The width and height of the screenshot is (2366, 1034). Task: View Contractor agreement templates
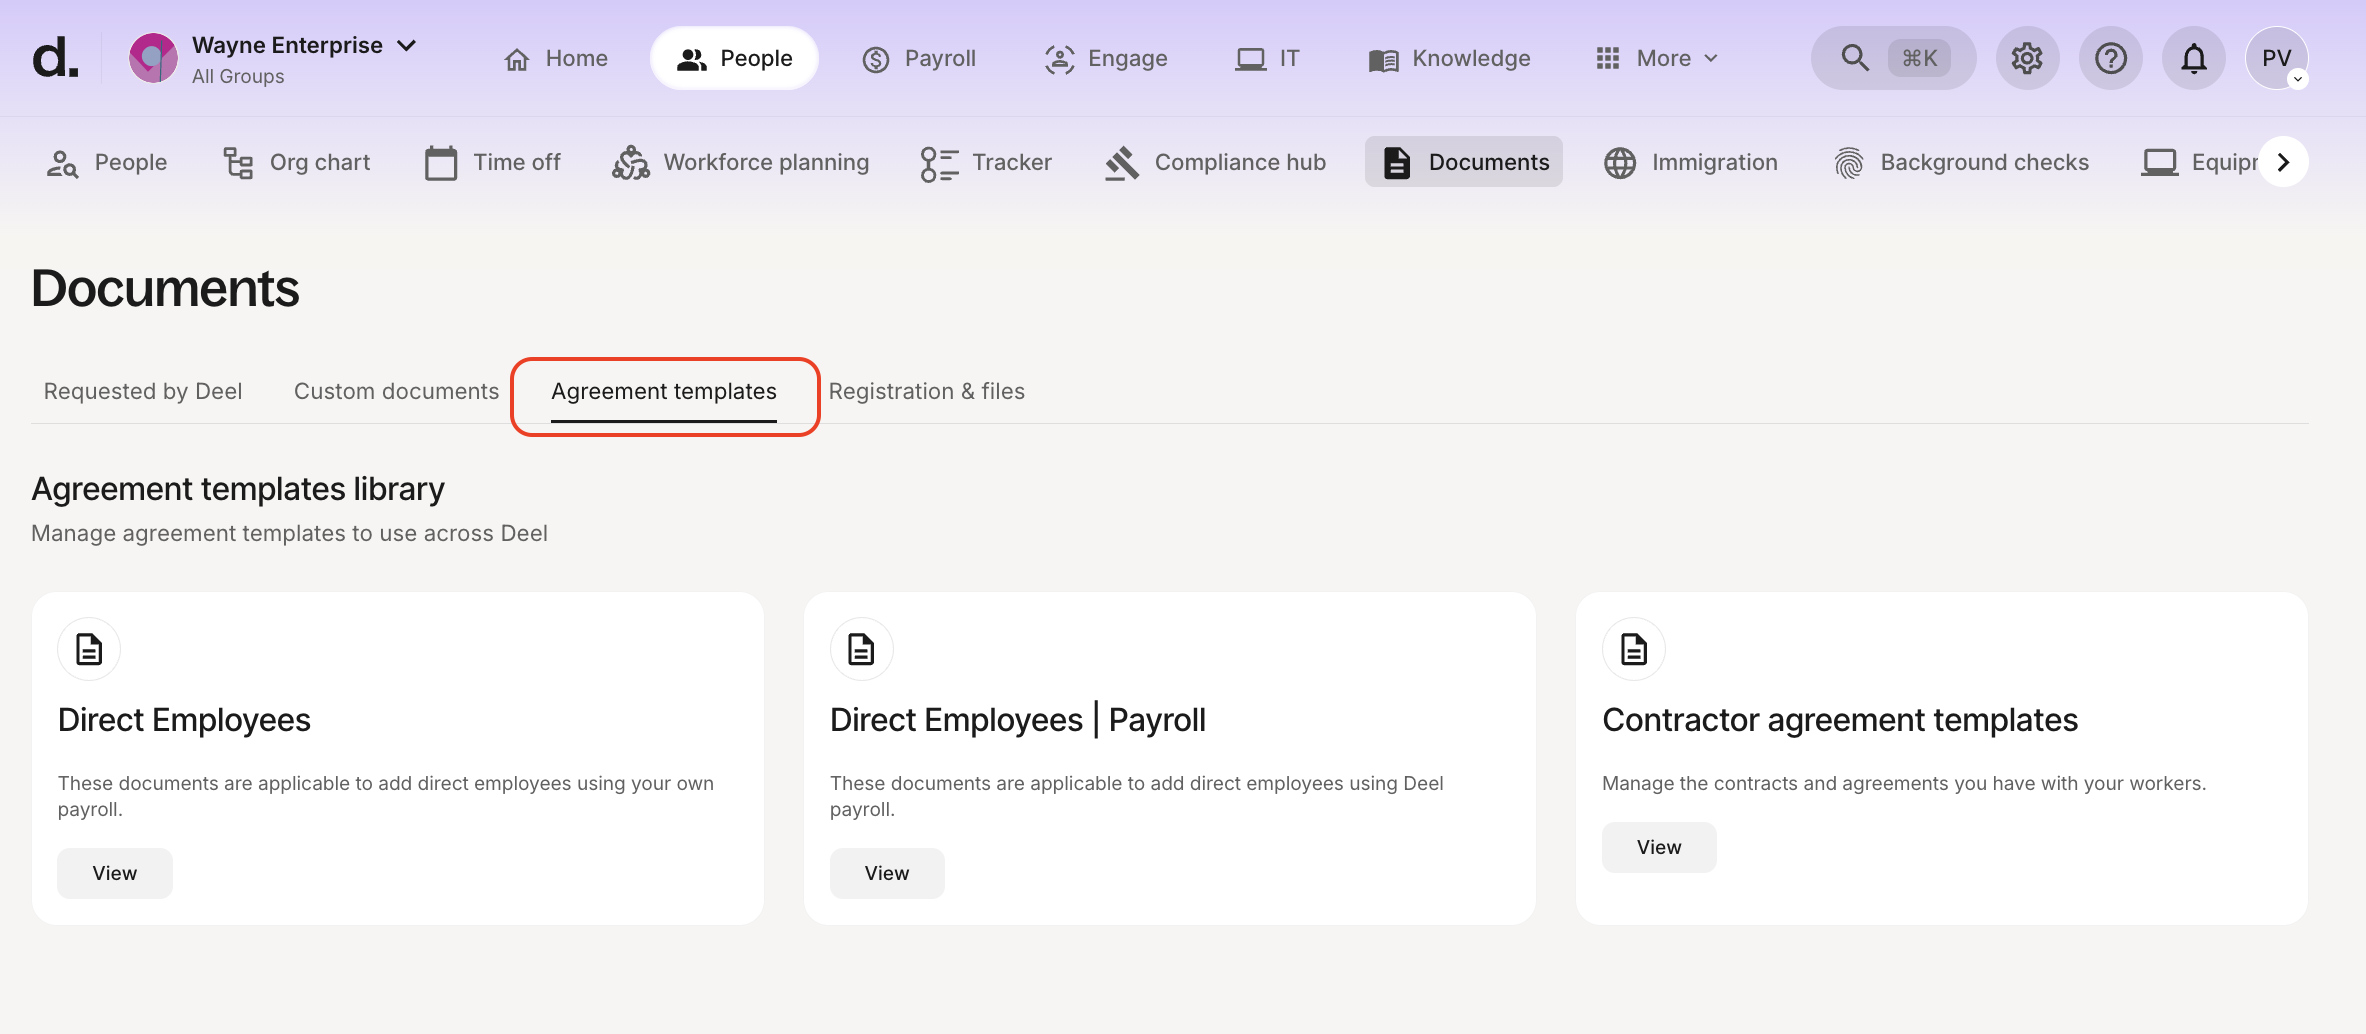click(1658, 847)
